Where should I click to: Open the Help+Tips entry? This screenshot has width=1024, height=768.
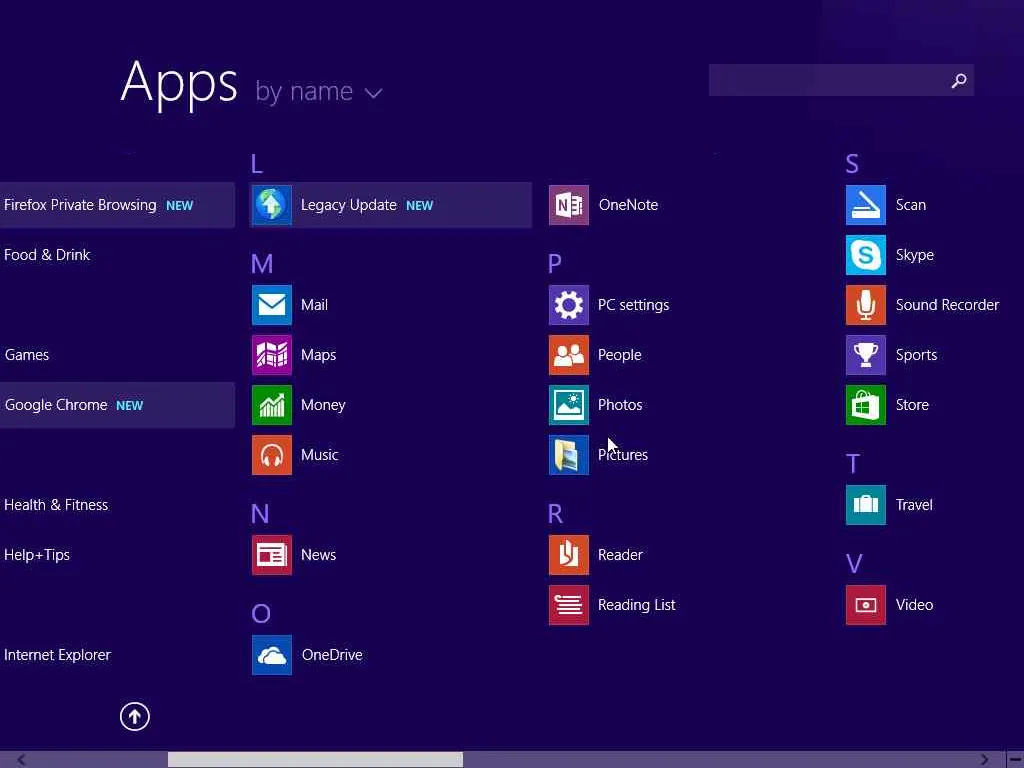pyautogui.click(x=37, y=555)
